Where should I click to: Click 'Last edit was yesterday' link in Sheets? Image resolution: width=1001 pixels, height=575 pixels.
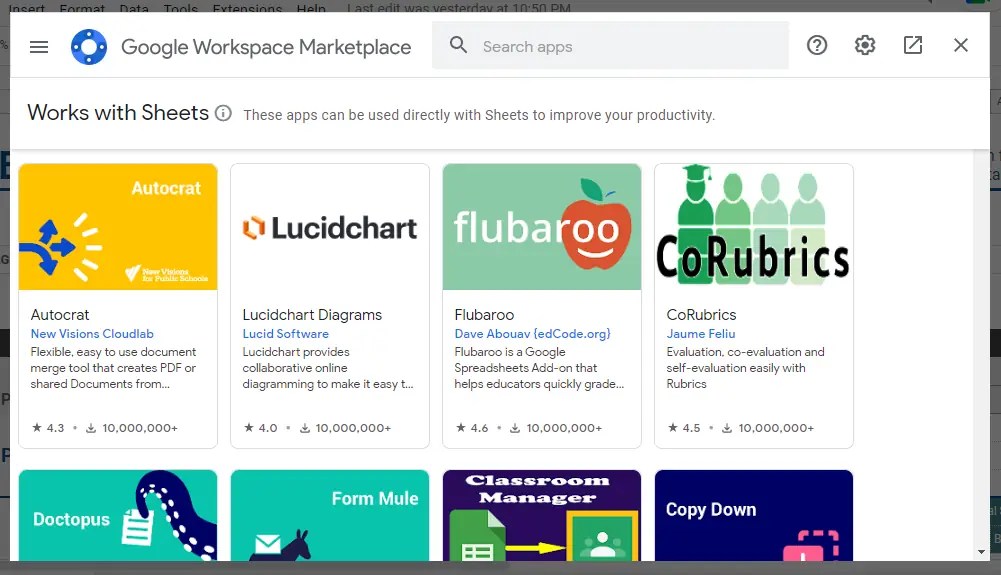(459, 7)
